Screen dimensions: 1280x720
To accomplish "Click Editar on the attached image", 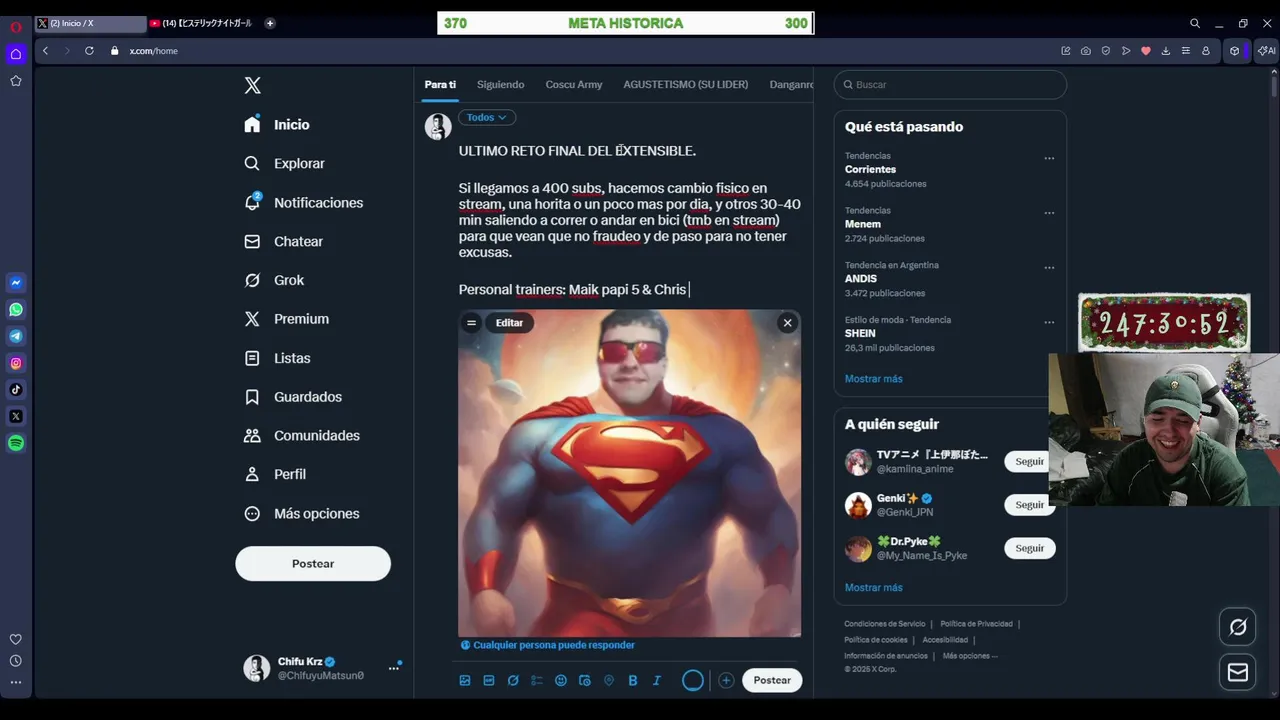I will click(509, 323).
